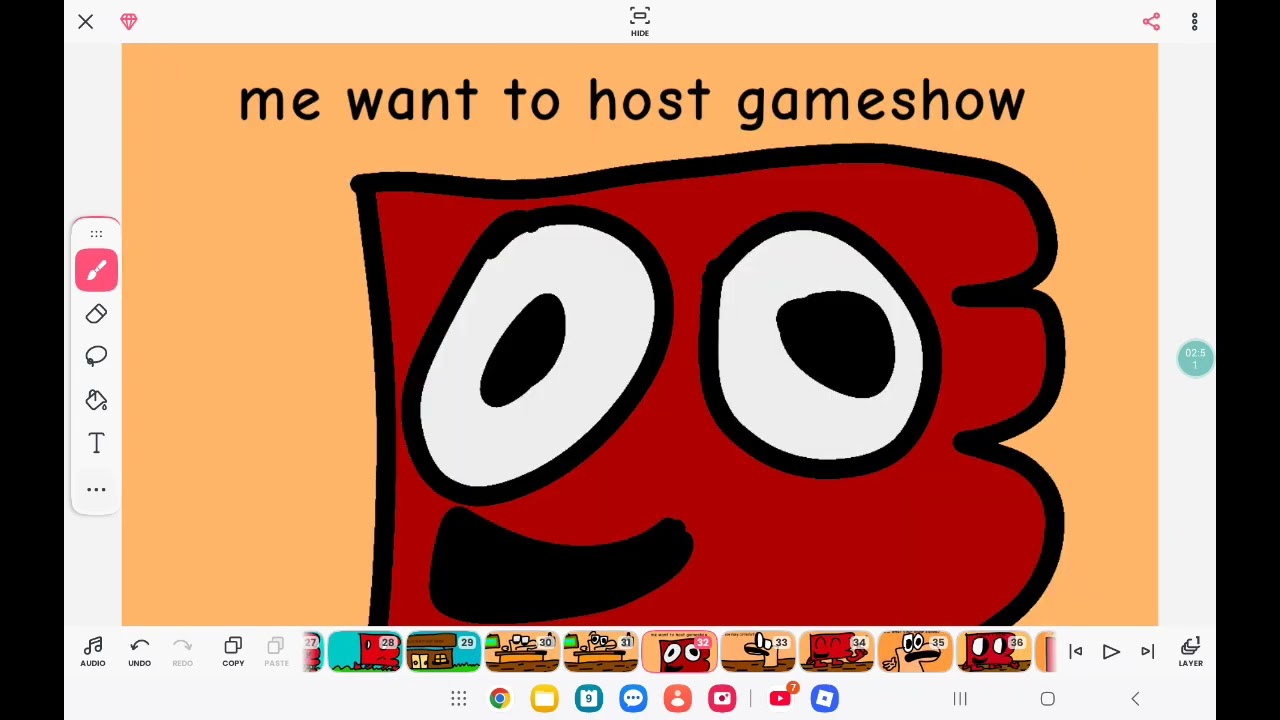
Task: Select the paint bucket fill tool
Action: (96, 400)
